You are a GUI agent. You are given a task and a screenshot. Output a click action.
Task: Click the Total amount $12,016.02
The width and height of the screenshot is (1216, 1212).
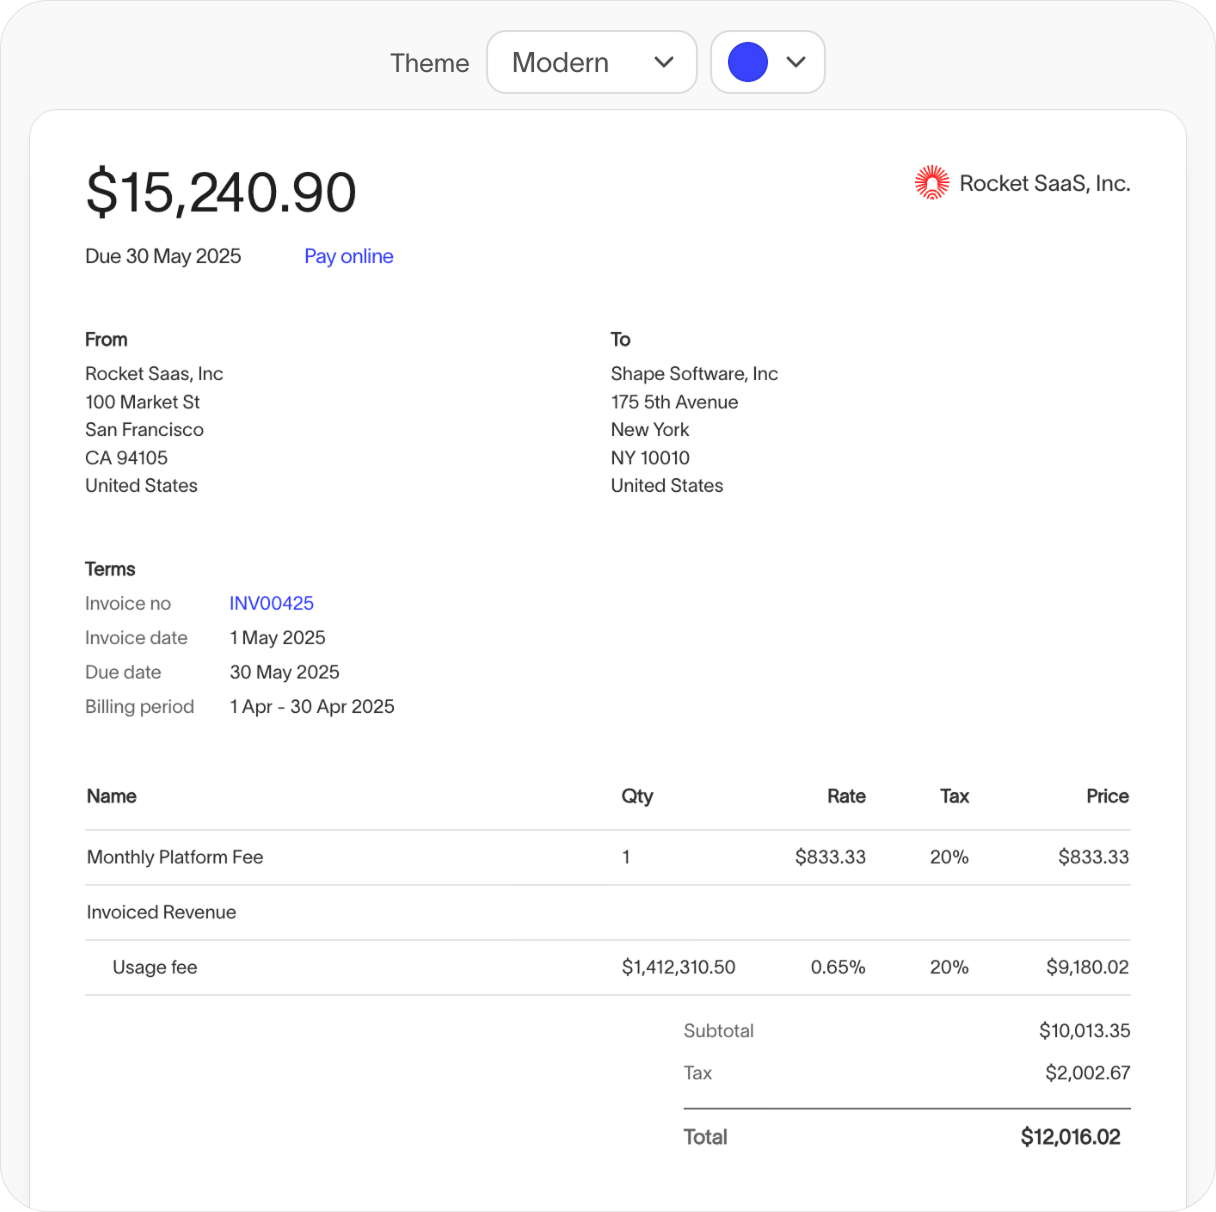click(x=1070, y=1137)
